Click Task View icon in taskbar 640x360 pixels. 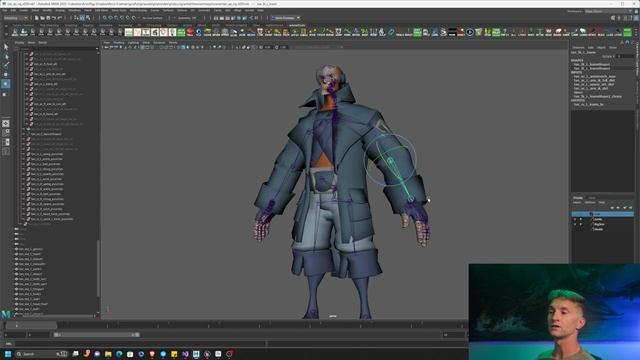pos(76,354)
